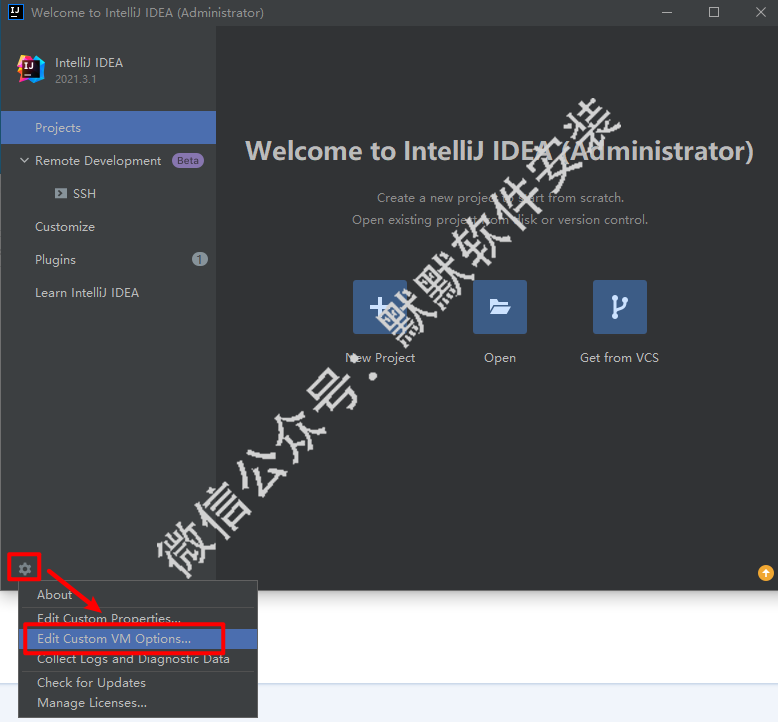The height and width of the screenshot is (722, 778).
Task: Minimize the IntelliJ IDEA welcome window
Action: point(667,12)
